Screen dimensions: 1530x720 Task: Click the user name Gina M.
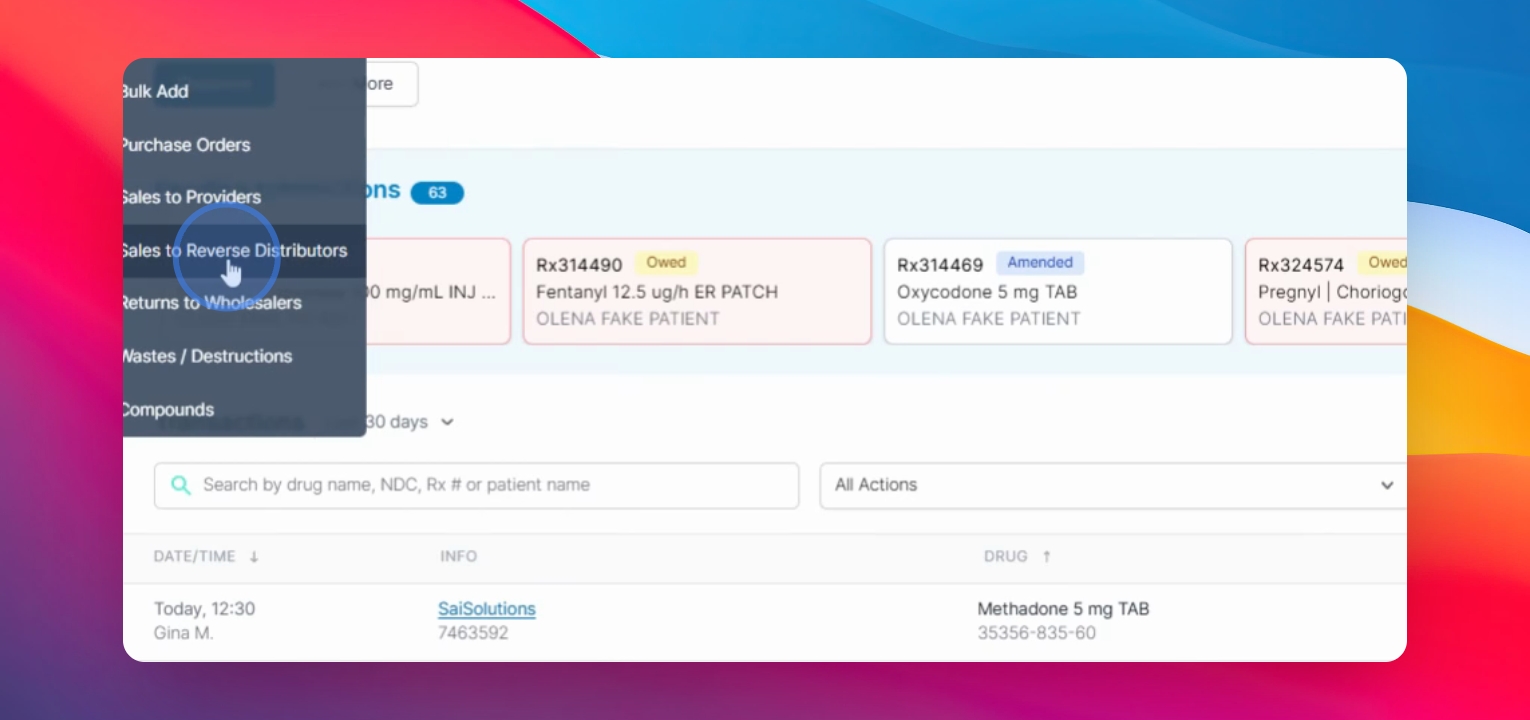[184, 633]
